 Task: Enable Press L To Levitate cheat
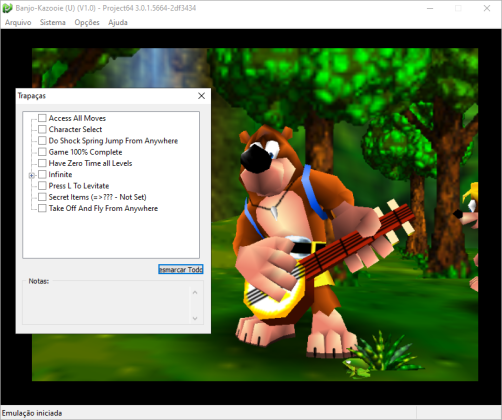click(42, 186)
